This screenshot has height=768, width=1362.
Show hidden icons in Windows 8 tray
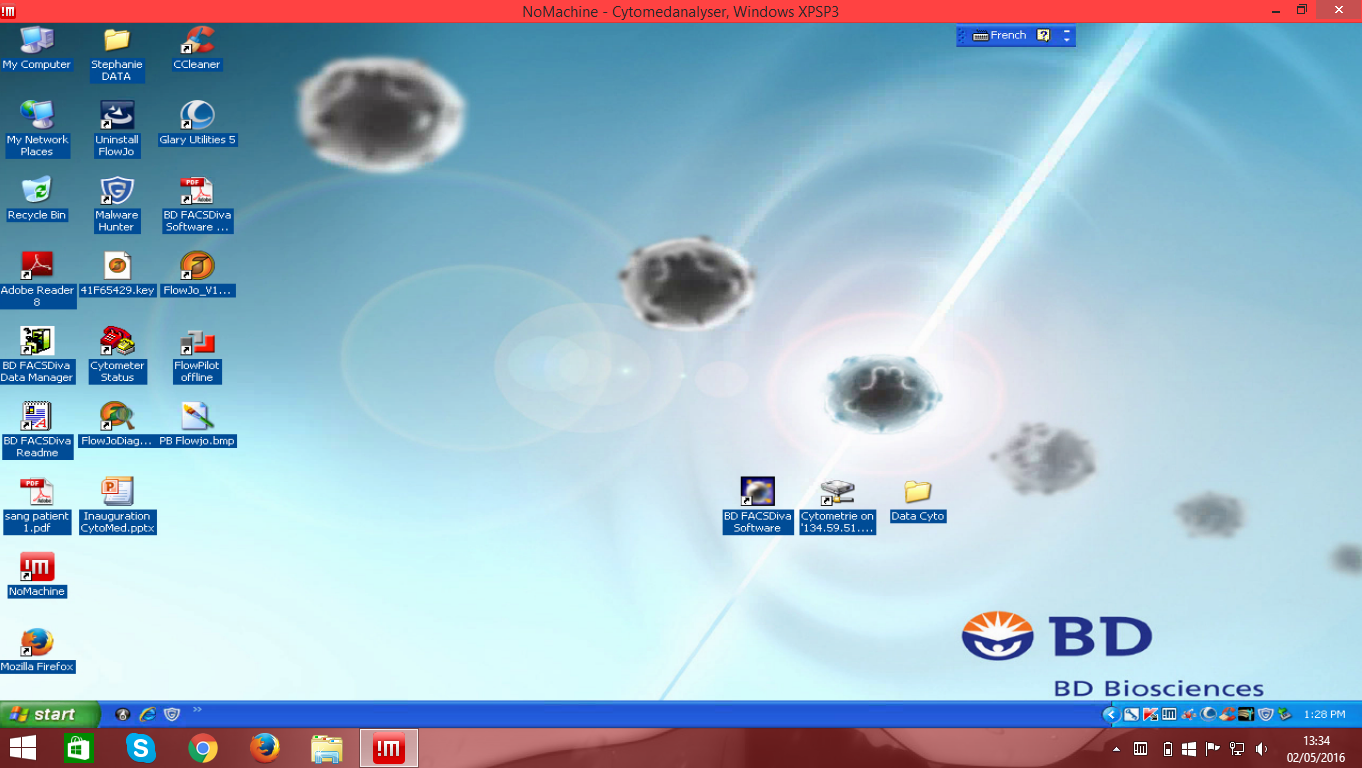tap(1116, 749)
